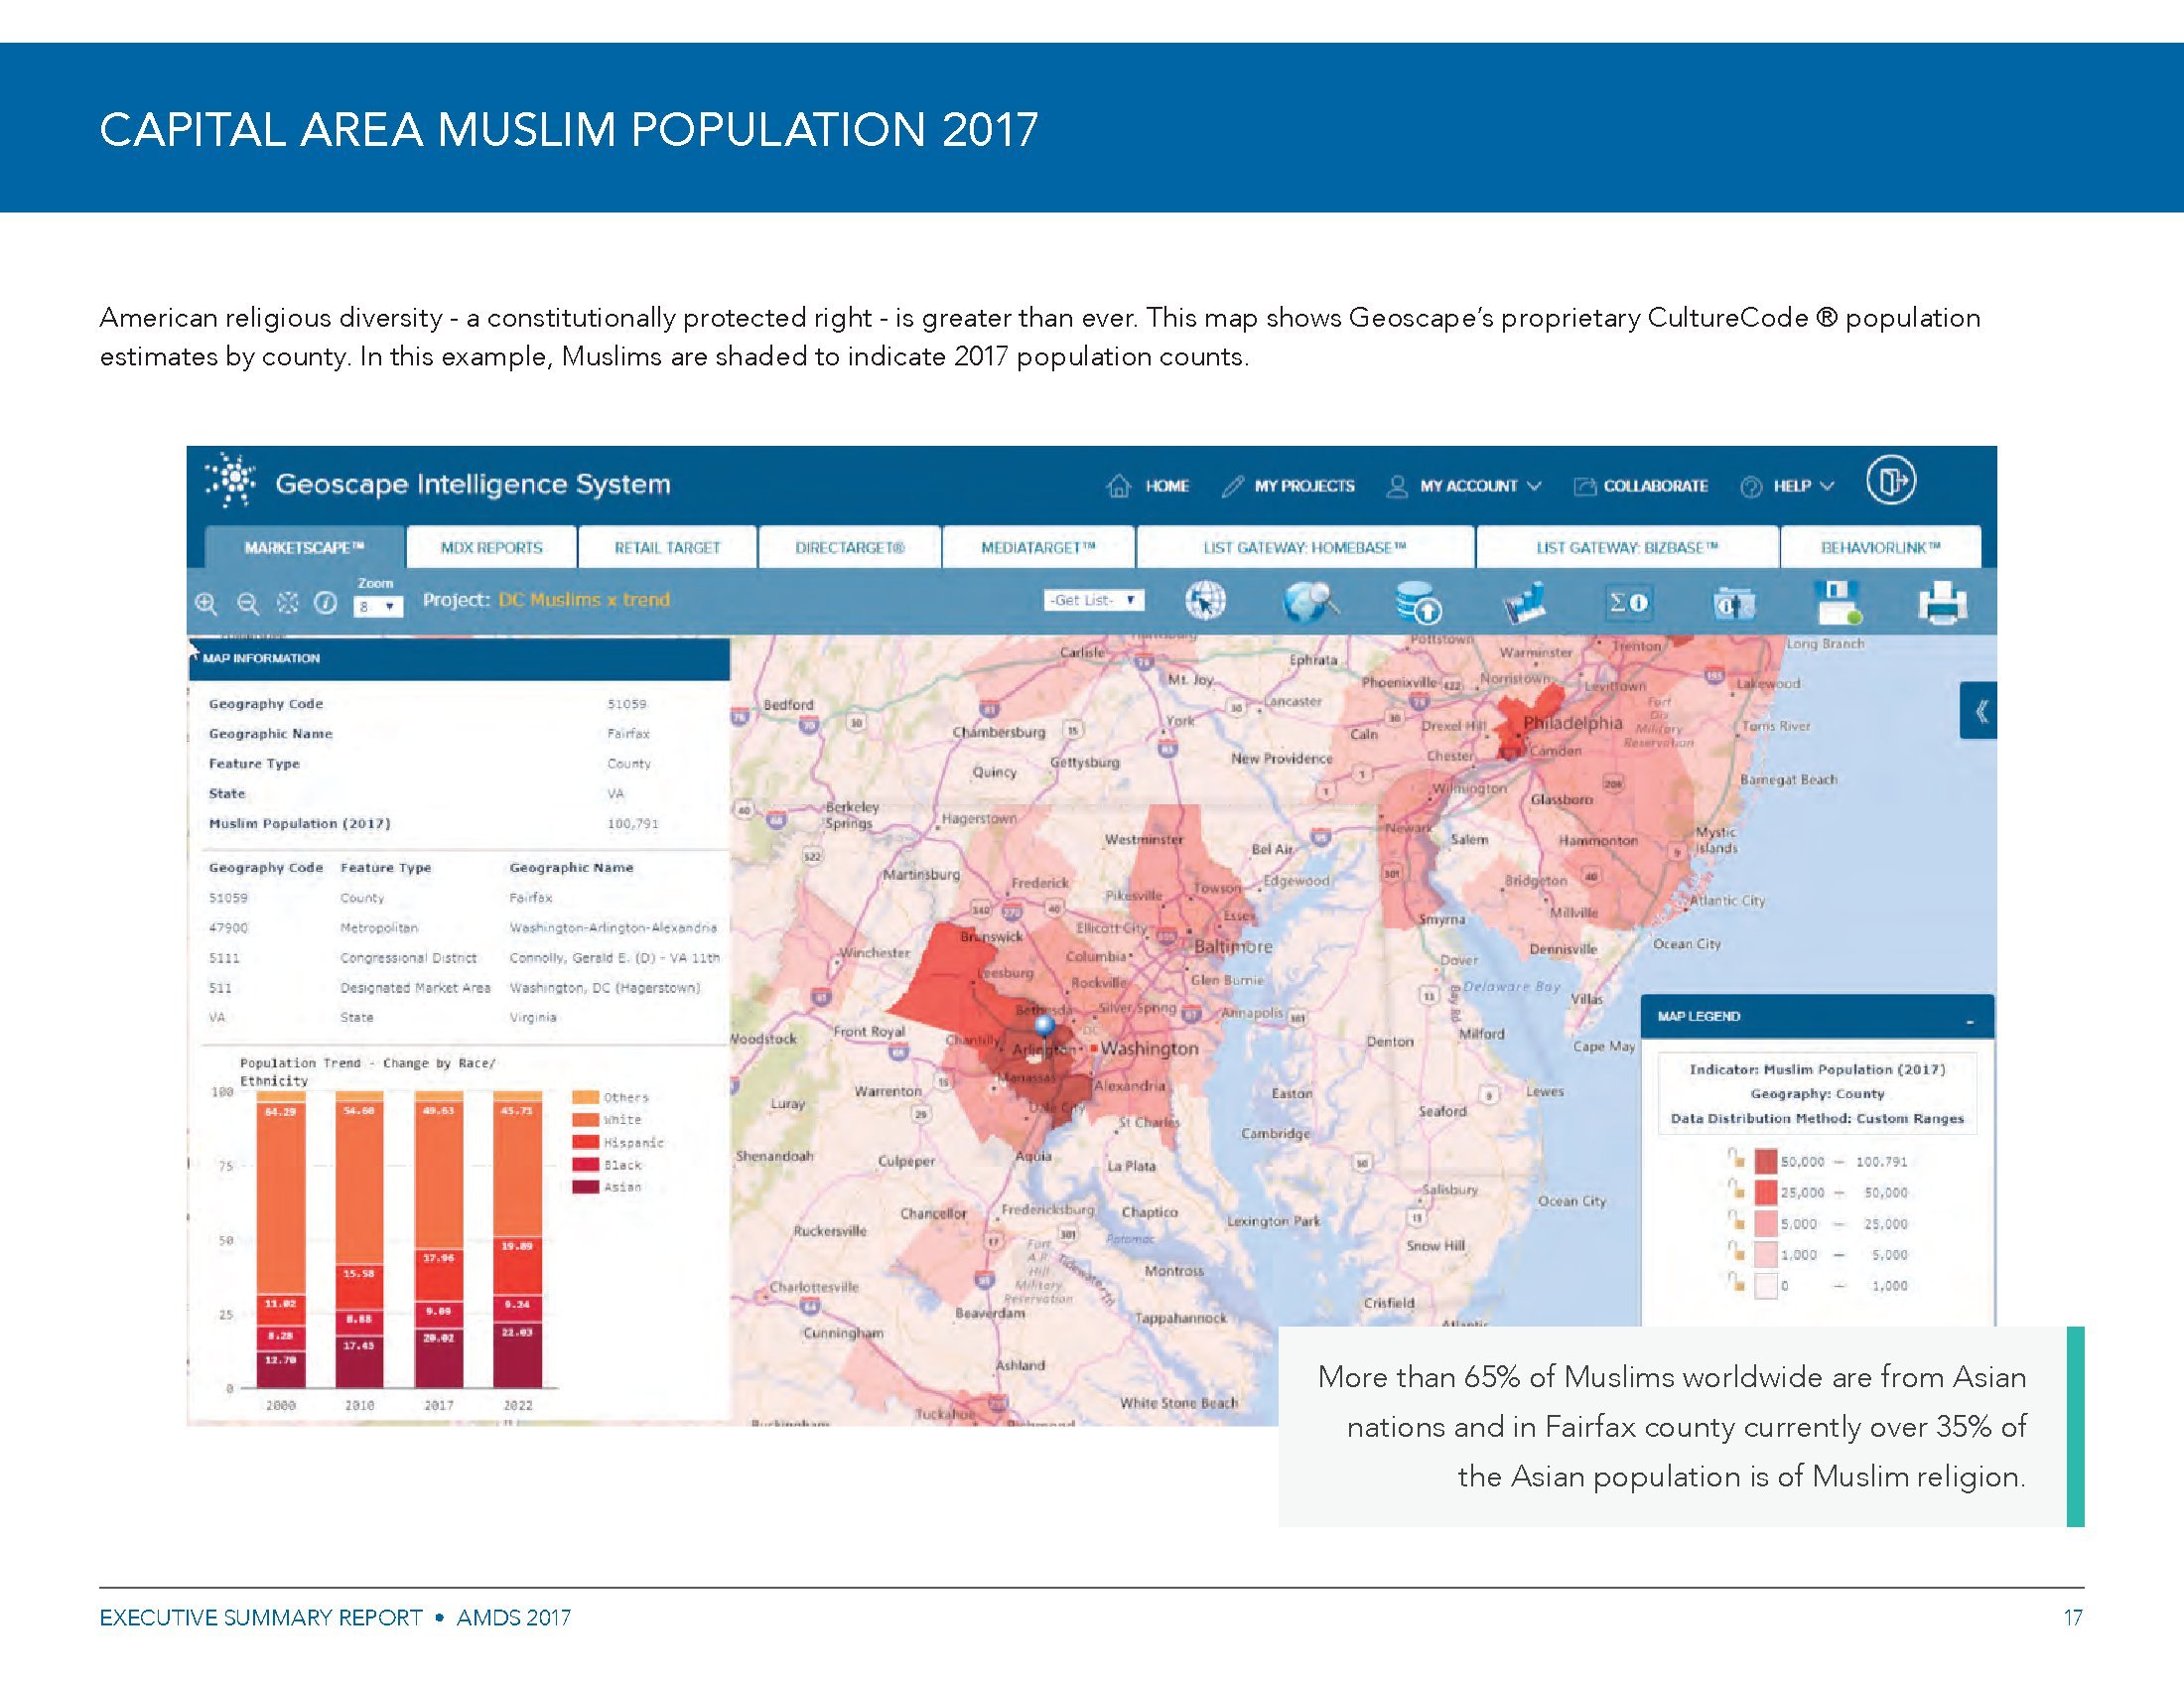Toggle the lock for 5,000–25,000 range
This screenshot has width=2184, height=1688.
(1736, 1221)
